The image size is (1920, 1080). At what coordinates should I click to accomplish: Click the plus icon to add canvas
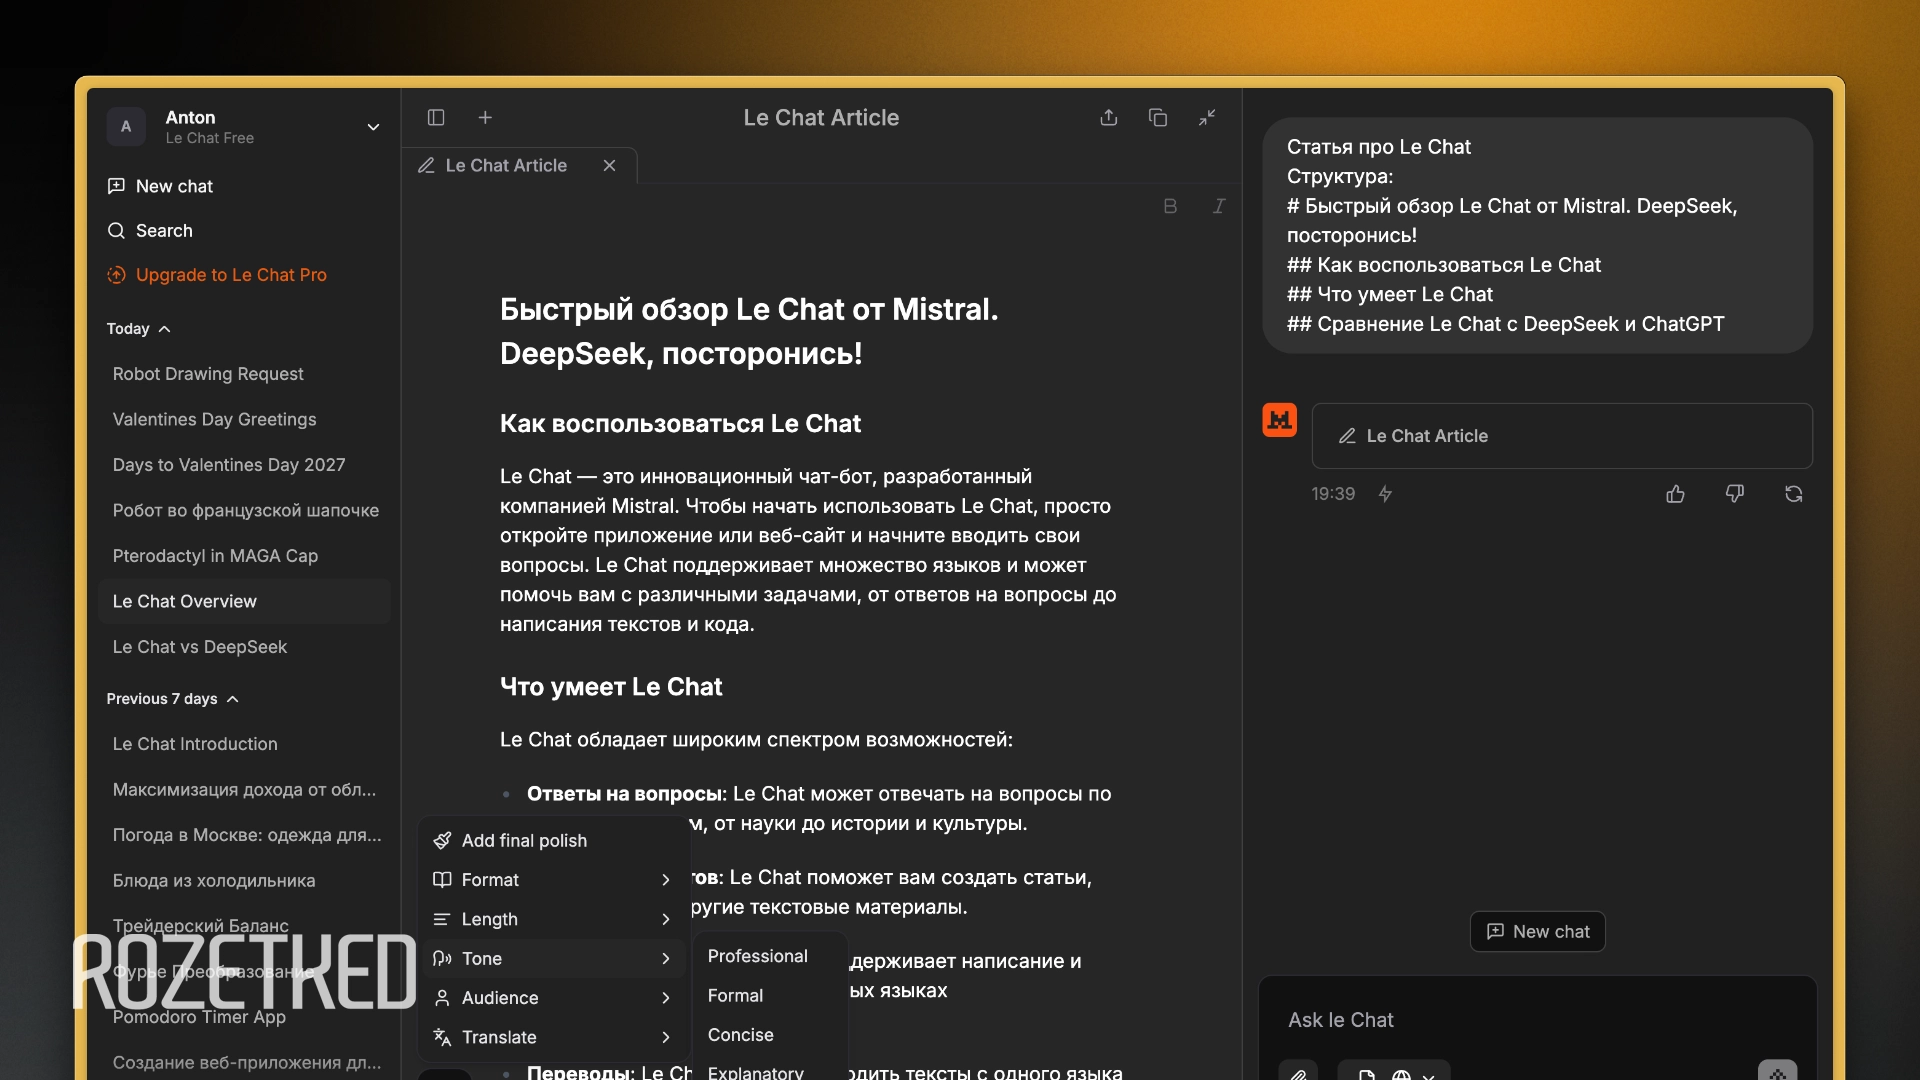click(x=485, y=118)
